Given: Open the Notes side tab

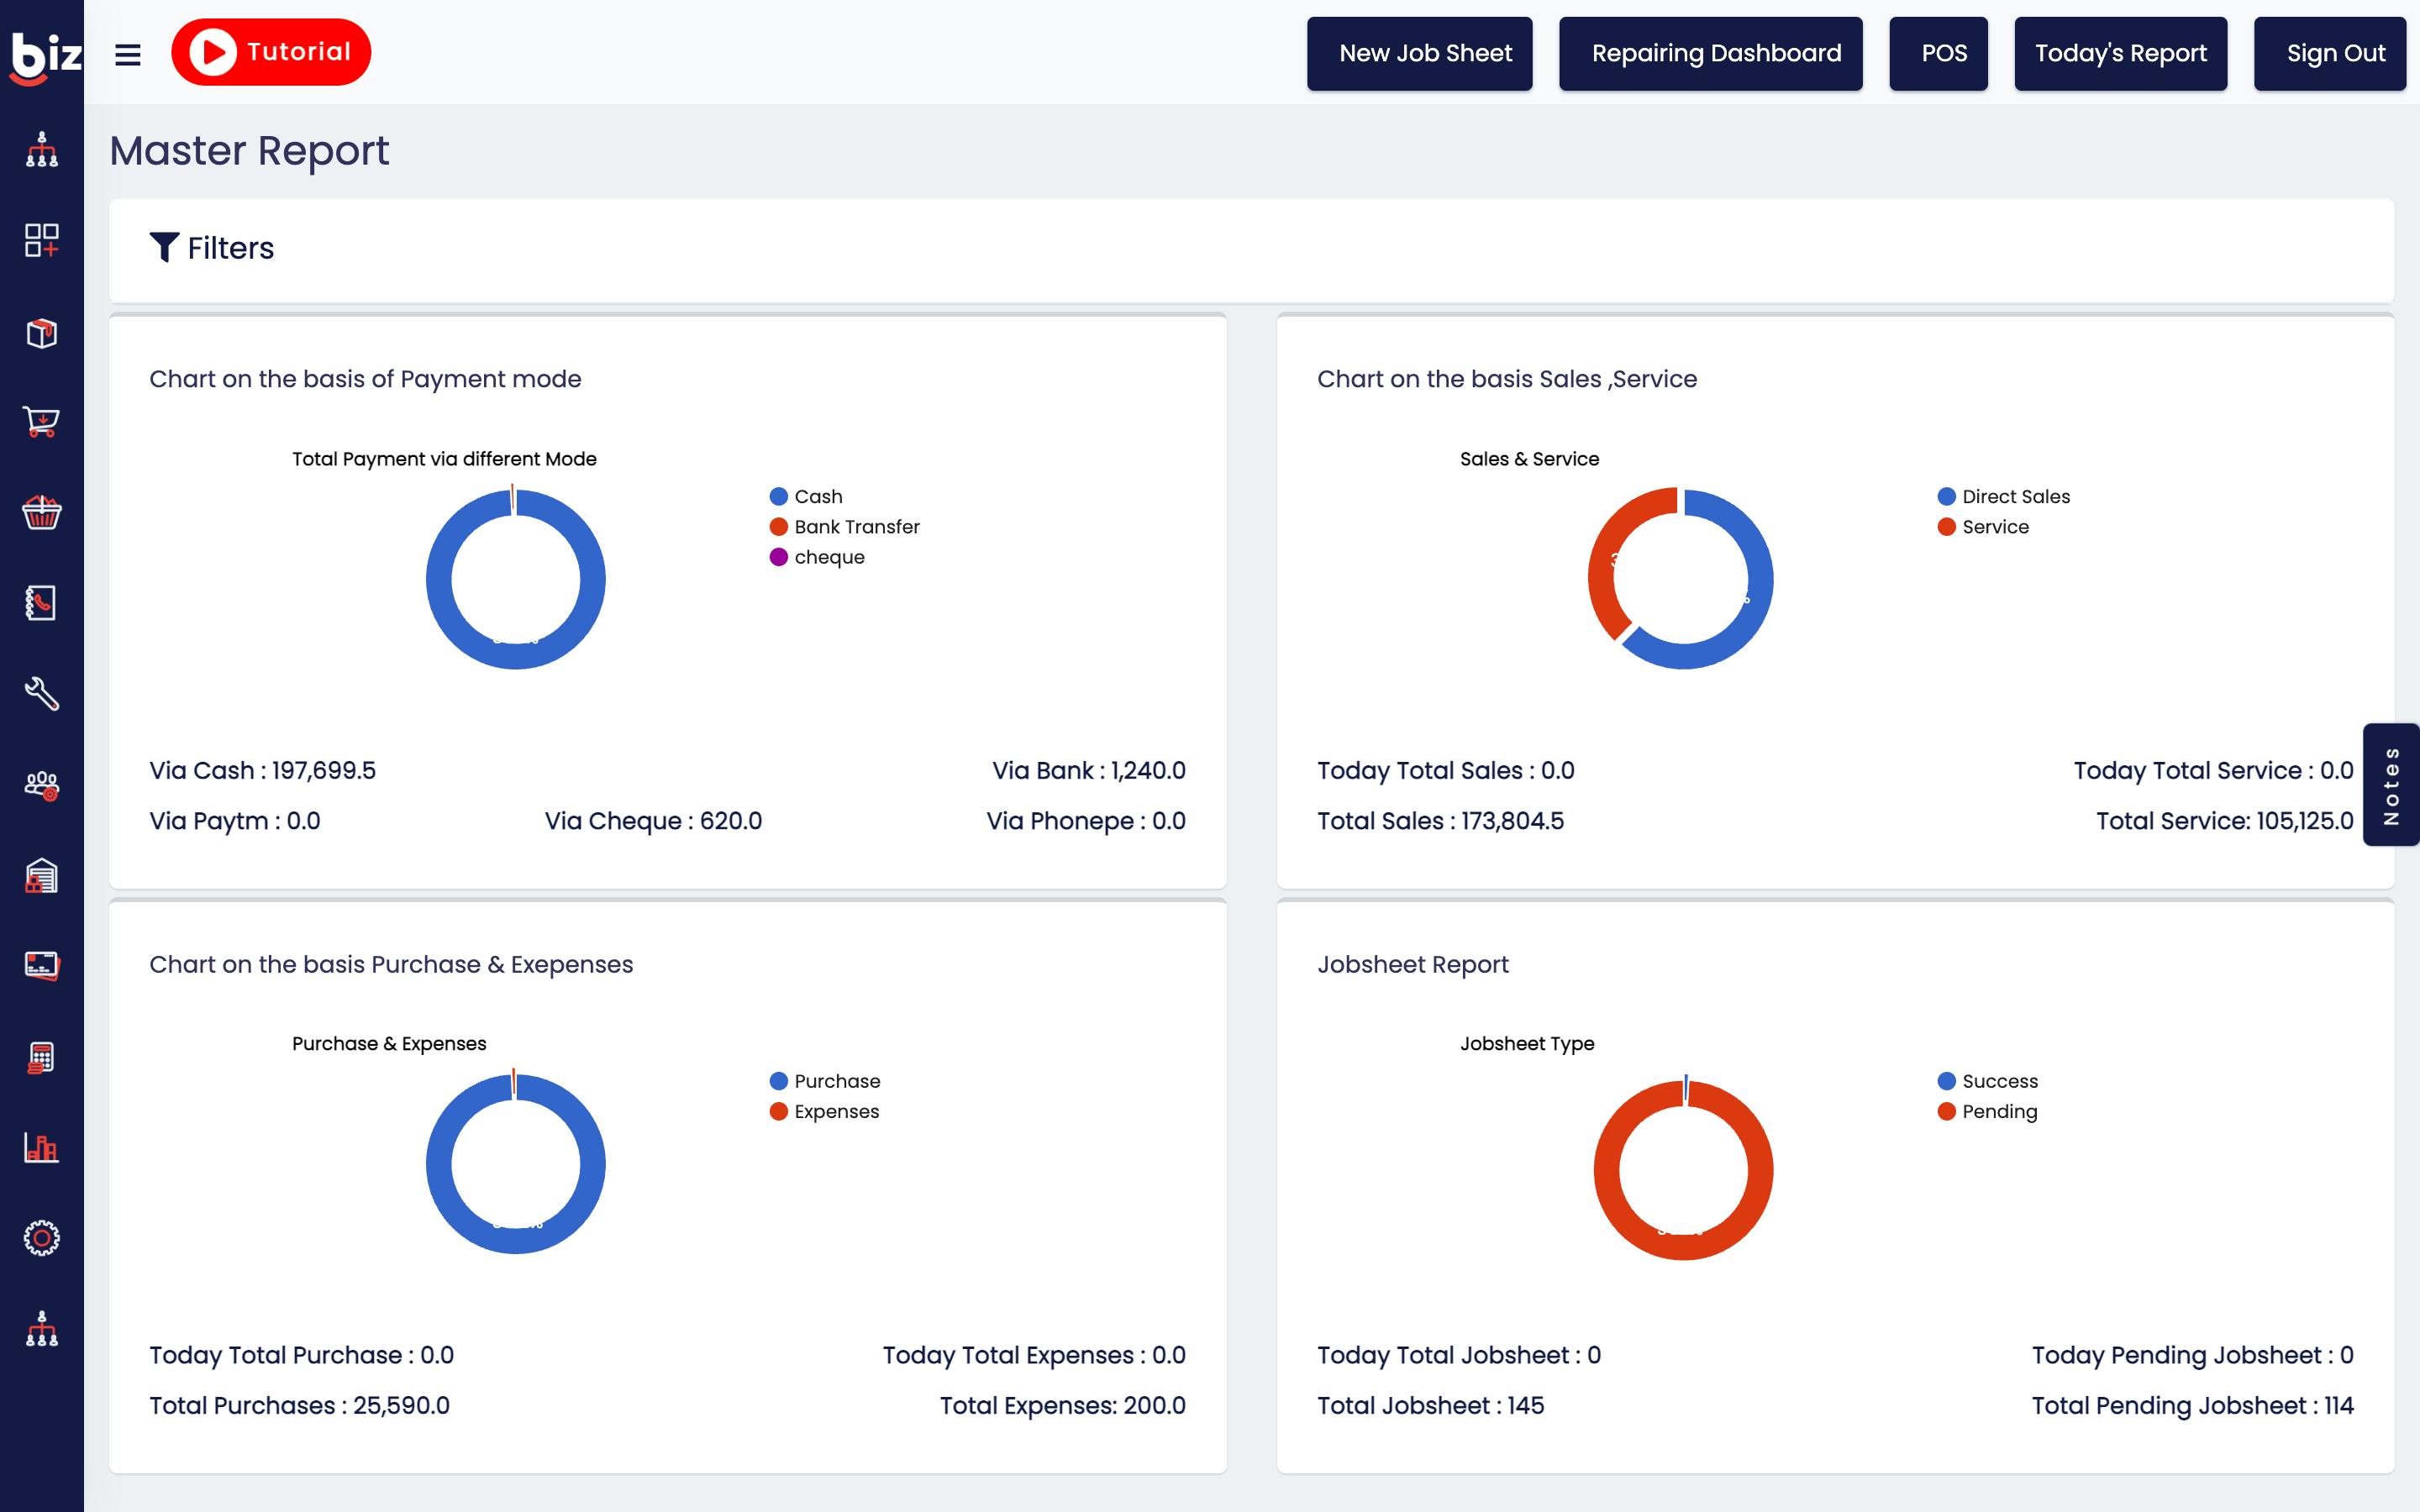Looking at the screenshot, I should 2391,785.
